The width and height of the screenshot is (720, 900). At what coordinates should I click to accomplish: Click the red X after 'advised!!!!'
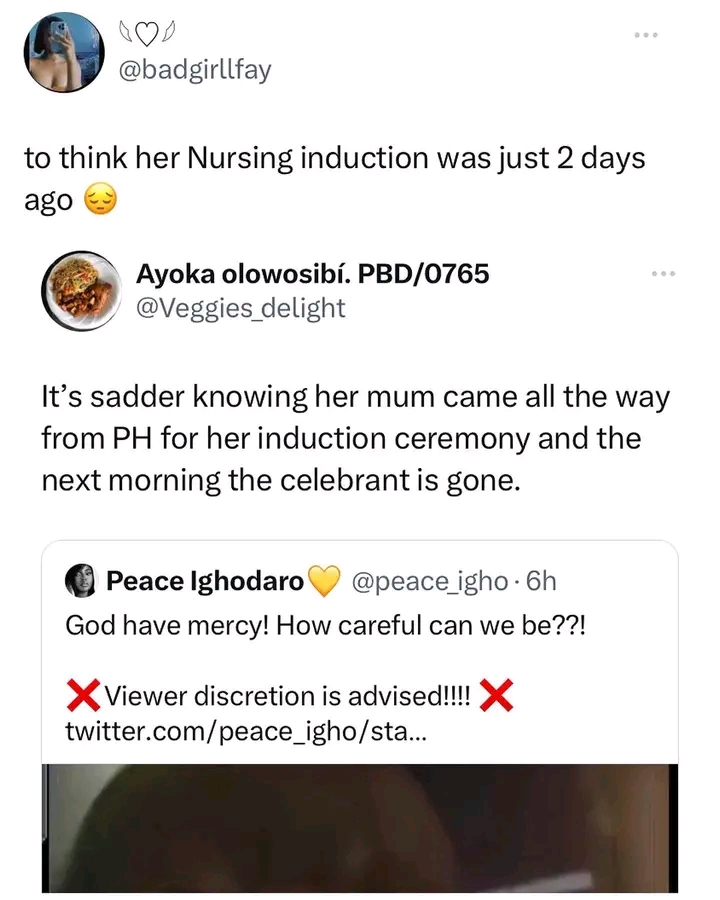pyautogui.click(x=497, y=694)
